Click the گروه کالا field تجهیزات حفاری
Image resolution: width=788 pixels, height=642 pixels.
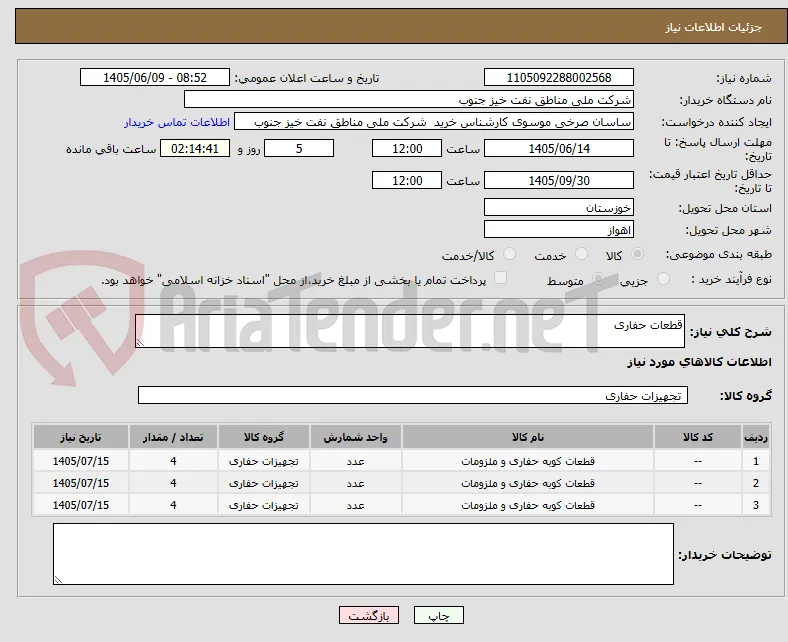click(413, 395)
